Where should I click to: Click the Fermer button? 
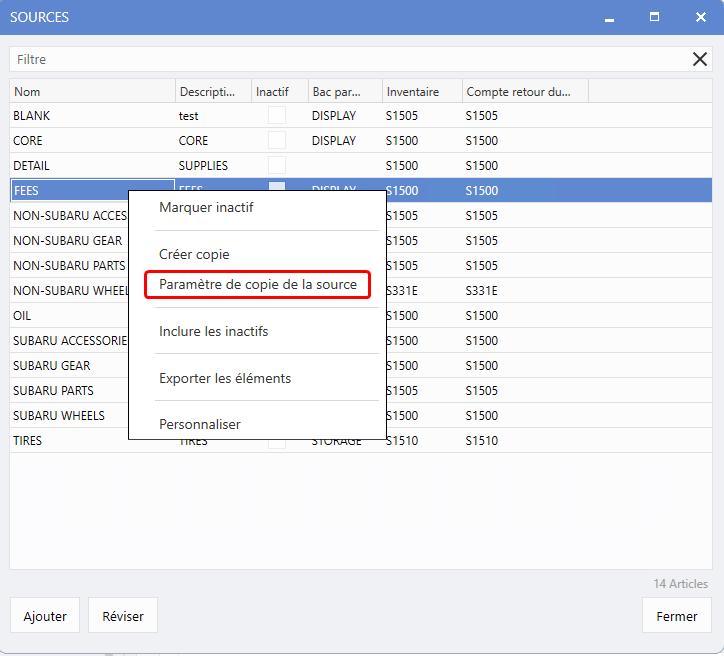pos(676,616)
